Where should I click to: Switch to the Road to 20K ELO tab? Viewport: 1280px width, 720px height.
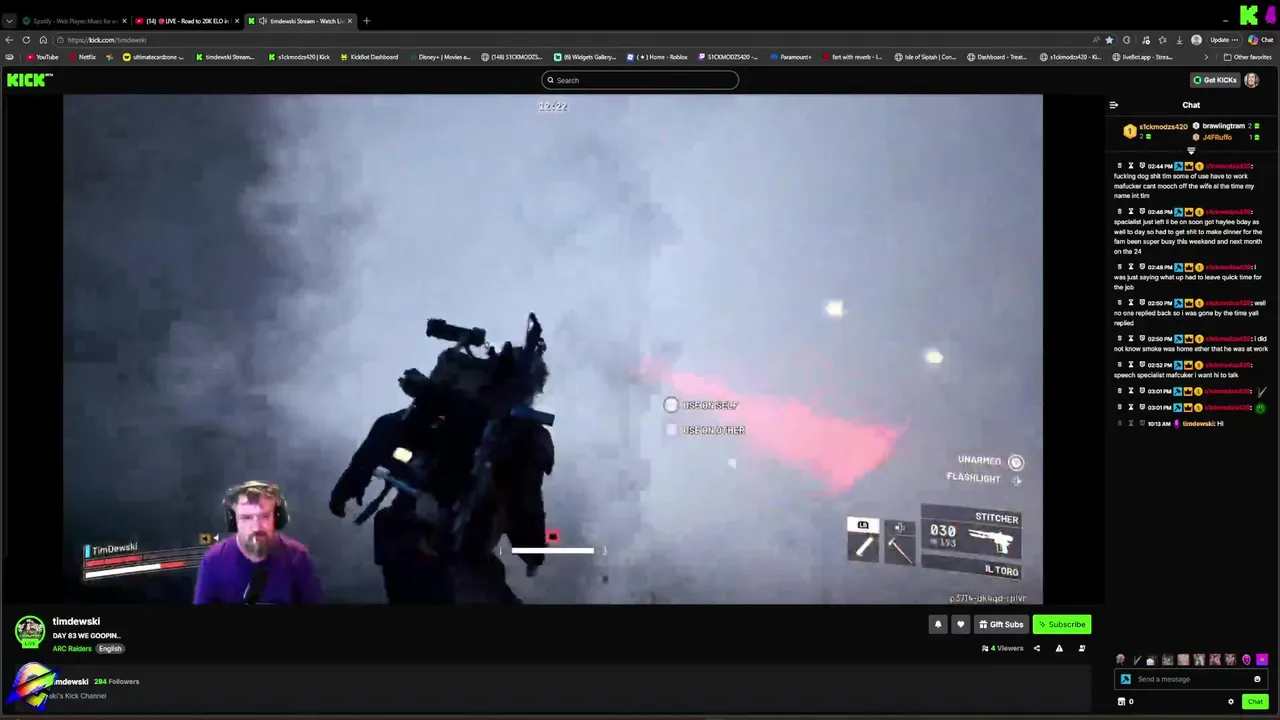coord(187,21)
